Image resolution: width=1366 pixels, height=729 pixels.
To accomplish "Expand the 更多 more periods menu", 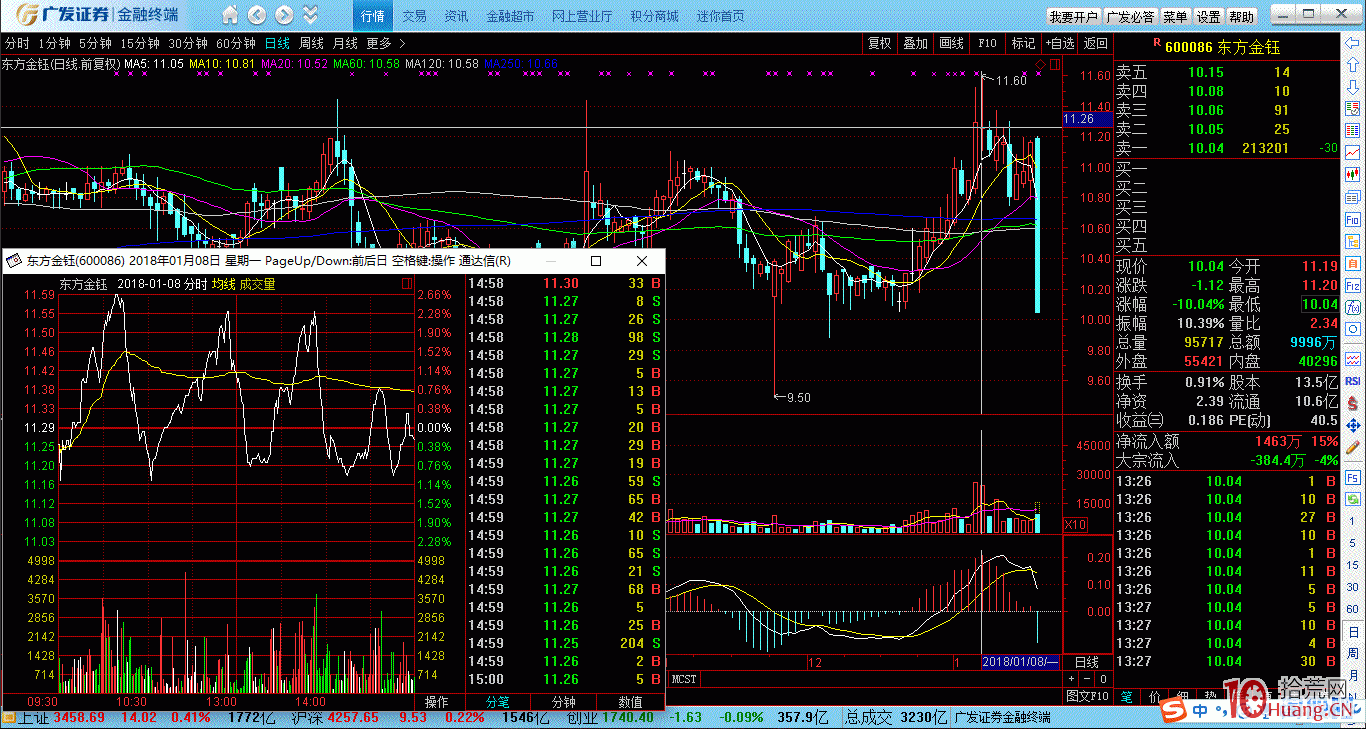I will tap(386, 43).
